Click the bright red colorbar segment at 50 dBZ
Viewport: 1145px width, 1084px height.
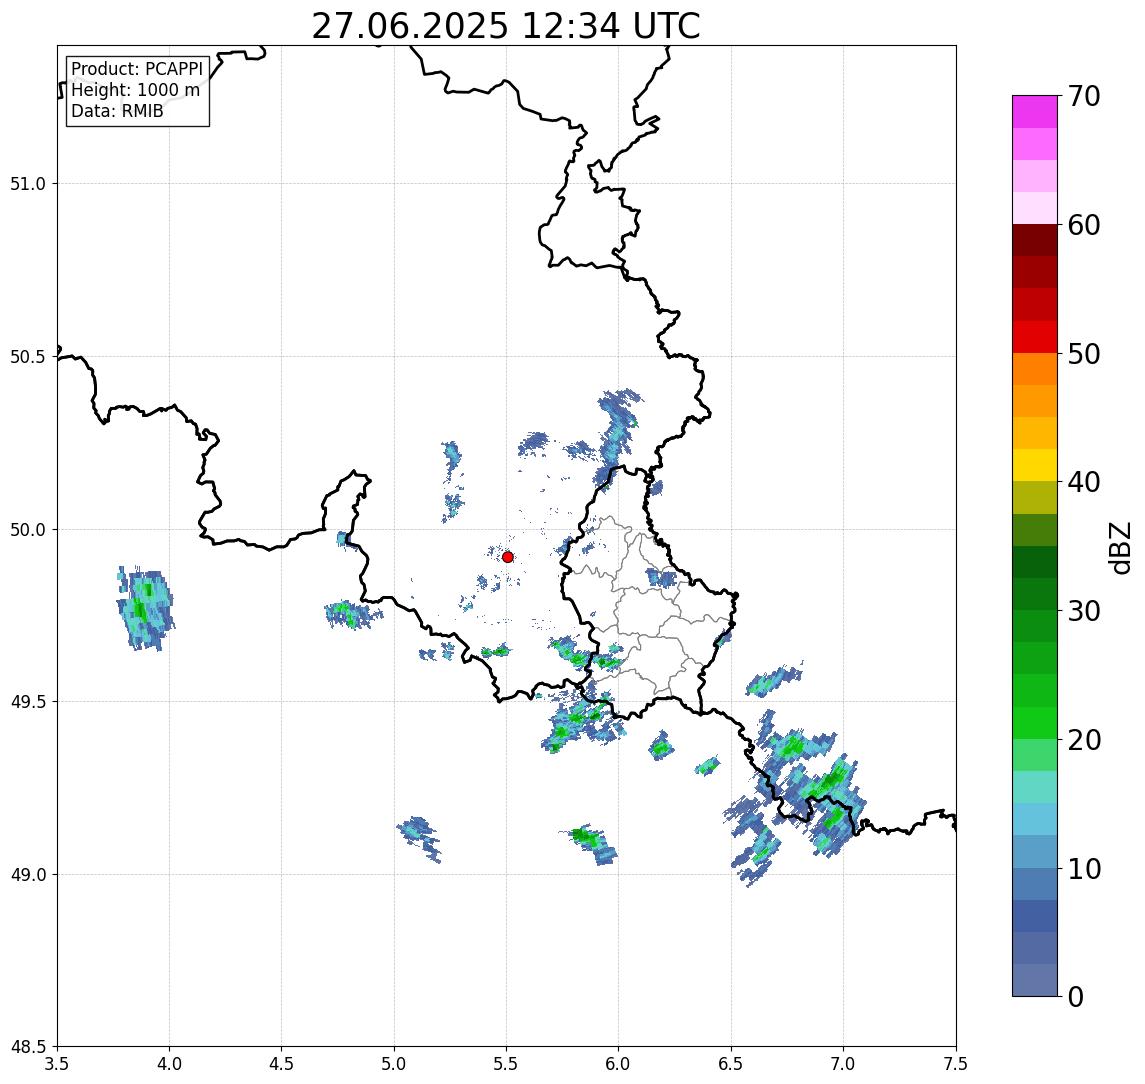tap(1035, 337)
